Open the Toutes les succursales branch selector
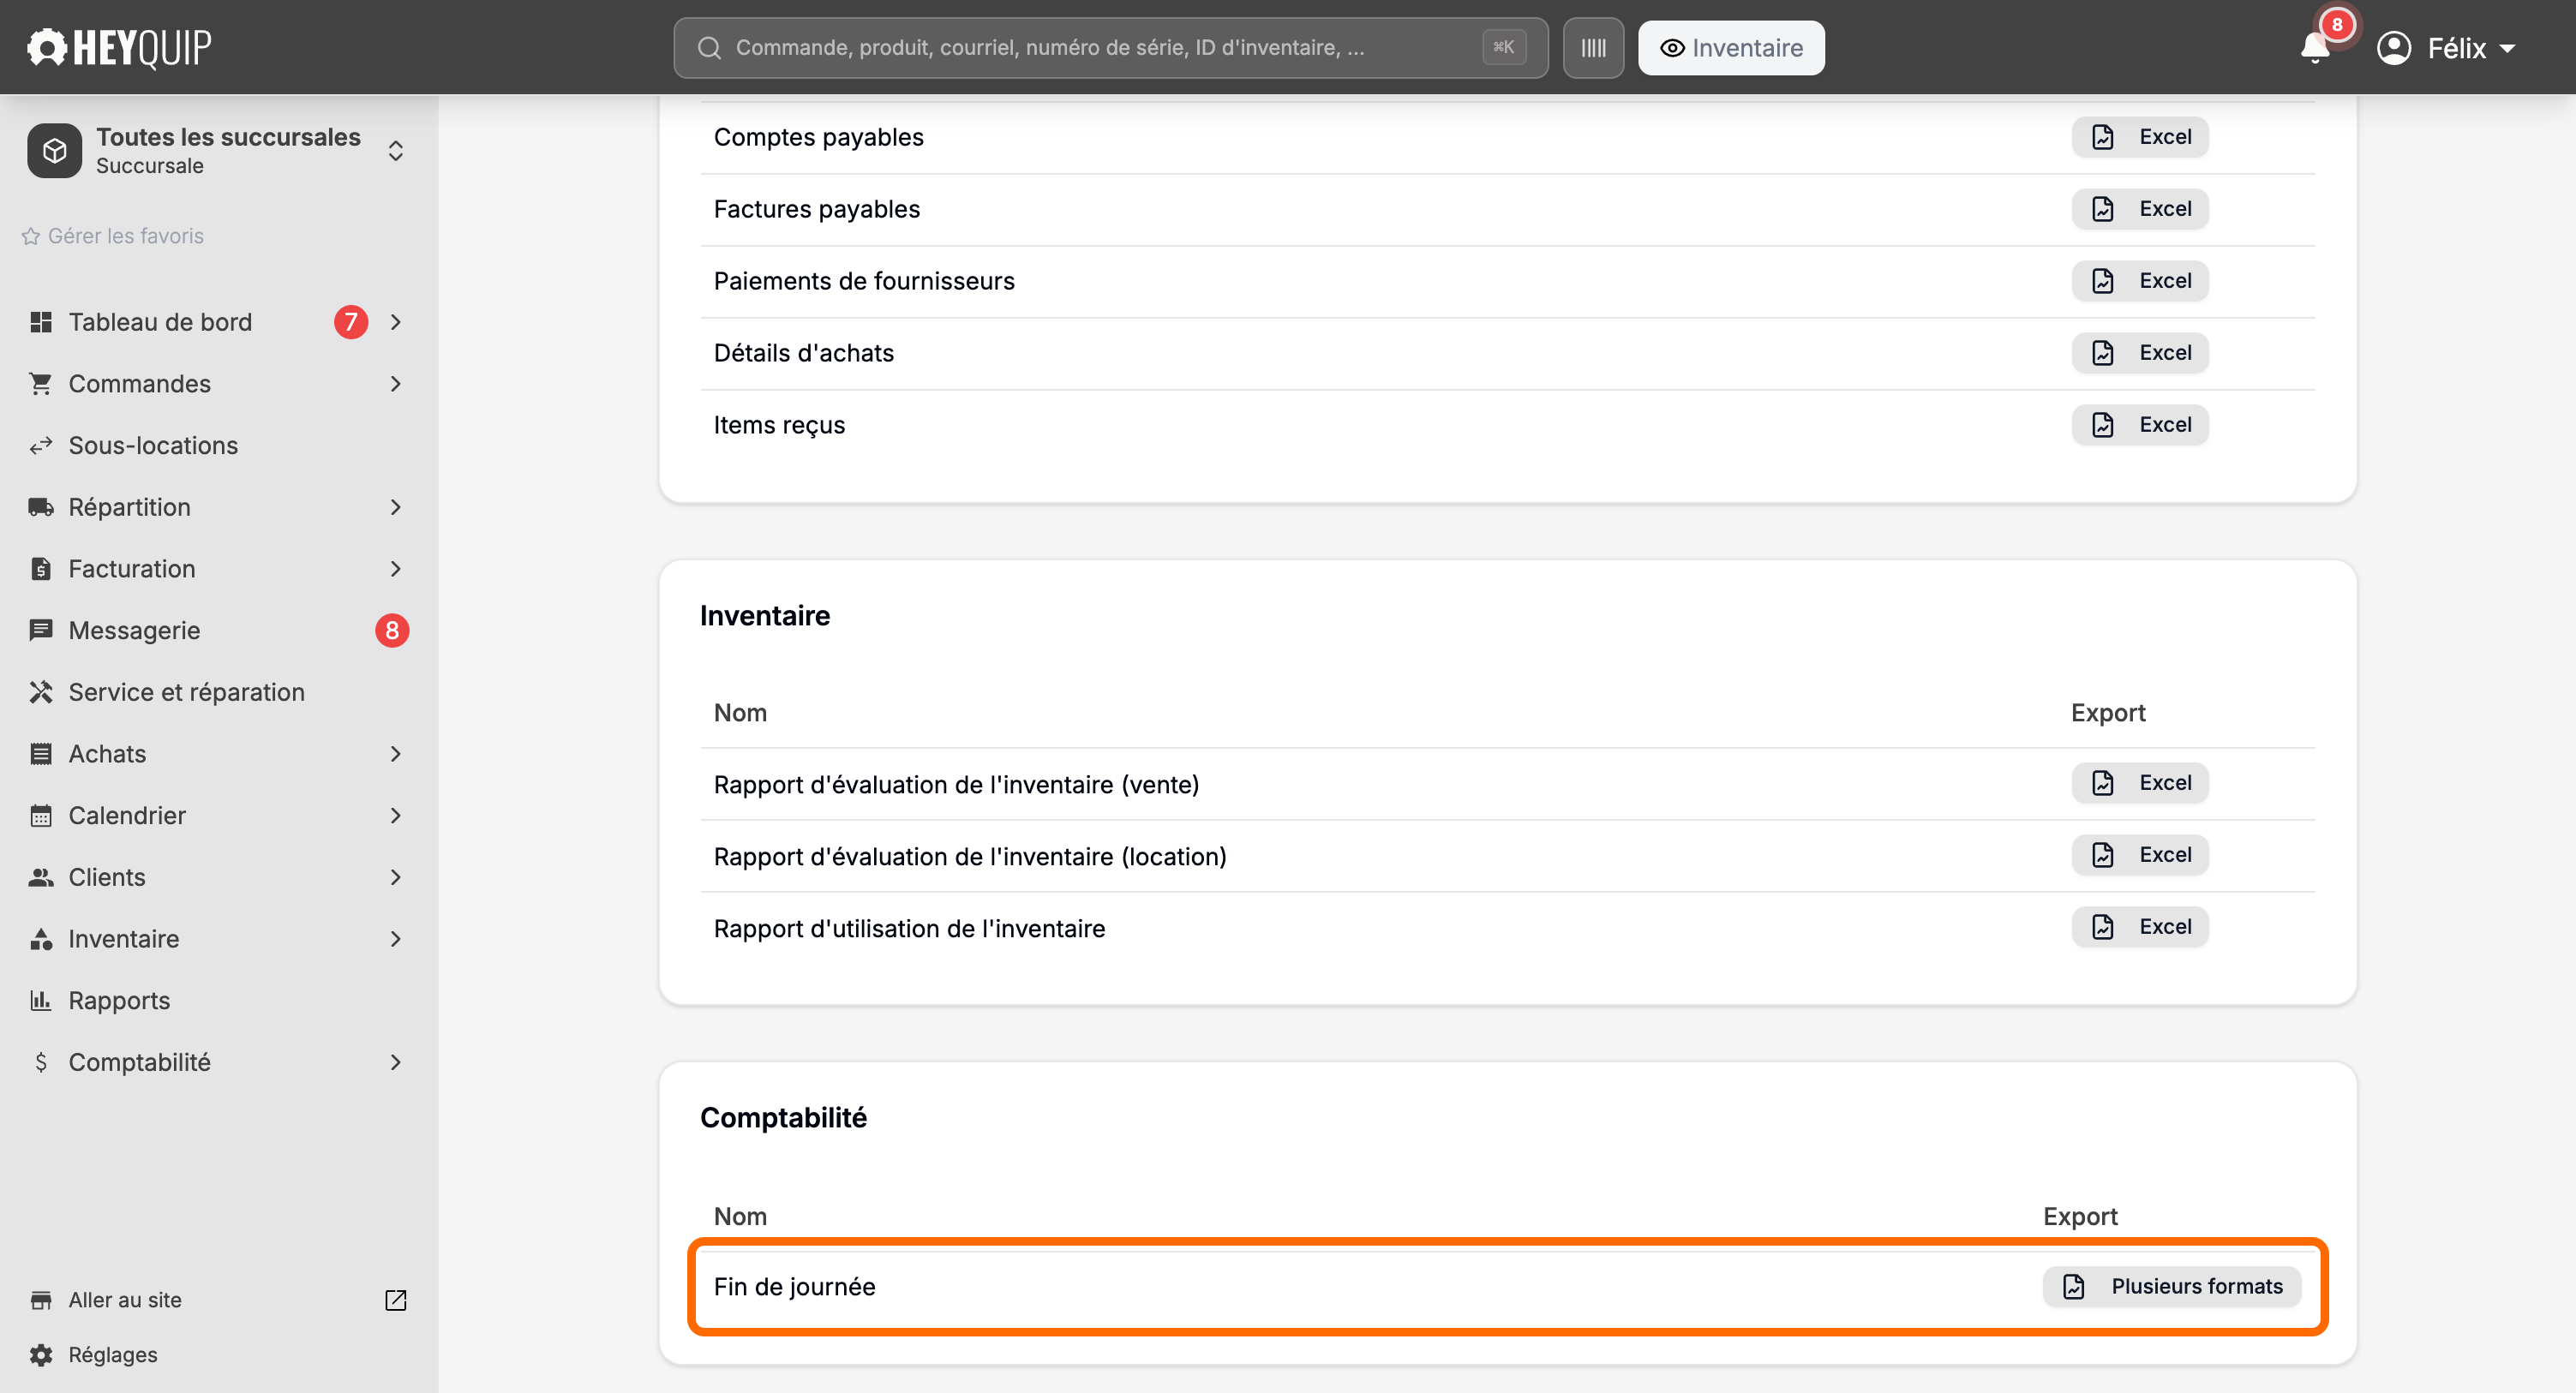 click(219, 150)
